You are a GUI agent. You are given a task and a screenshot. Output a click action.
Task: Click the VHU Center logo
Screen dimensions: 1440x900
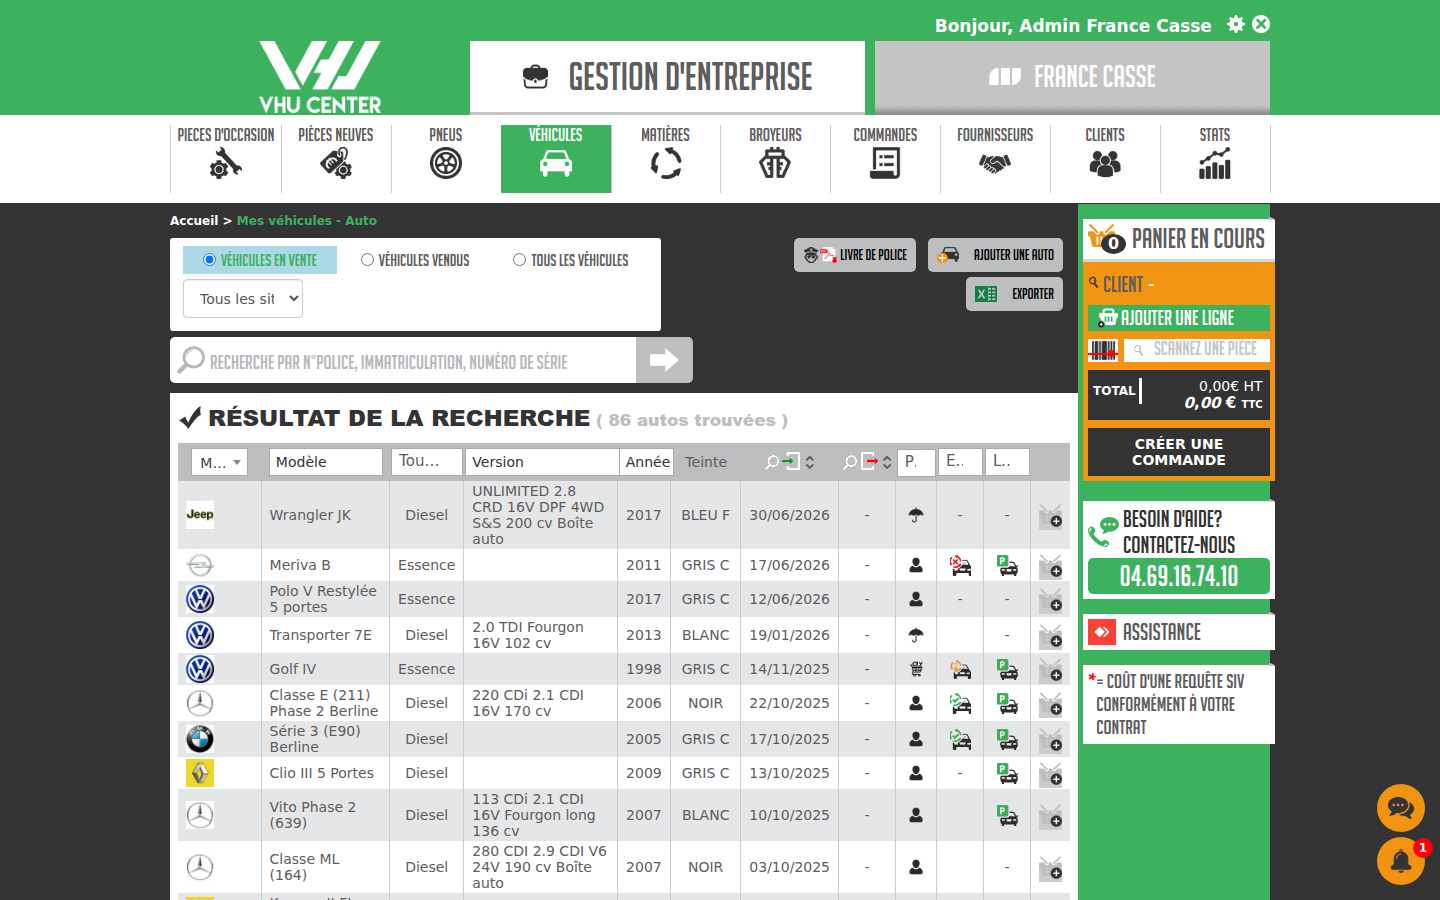pos(320,77)
